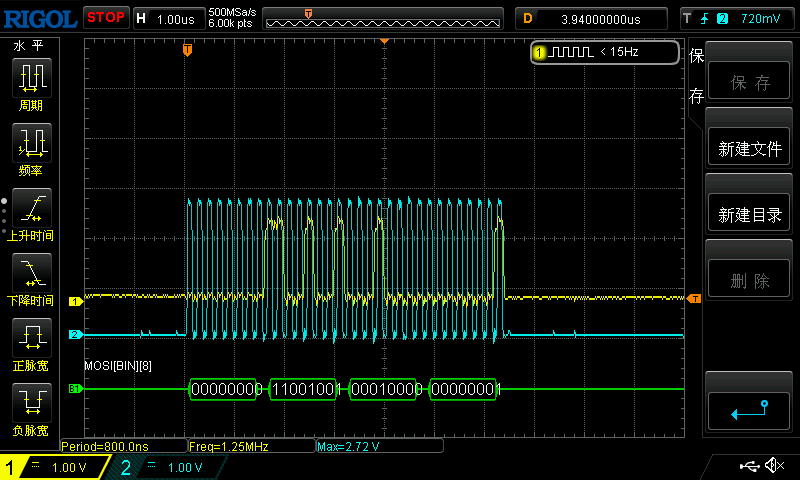Click the muted speaker sound icon

point(775,465)
